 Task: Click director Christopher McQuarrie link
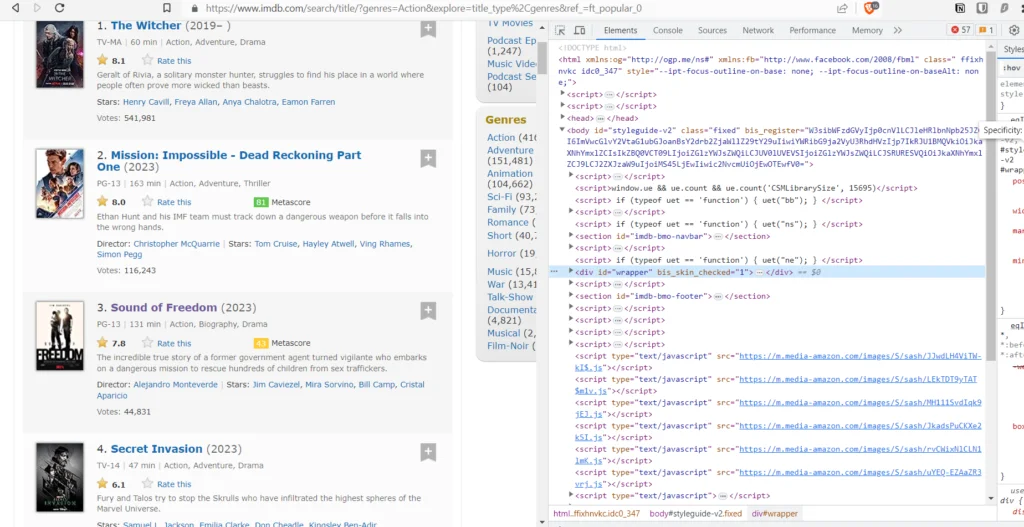pos(176,244)
